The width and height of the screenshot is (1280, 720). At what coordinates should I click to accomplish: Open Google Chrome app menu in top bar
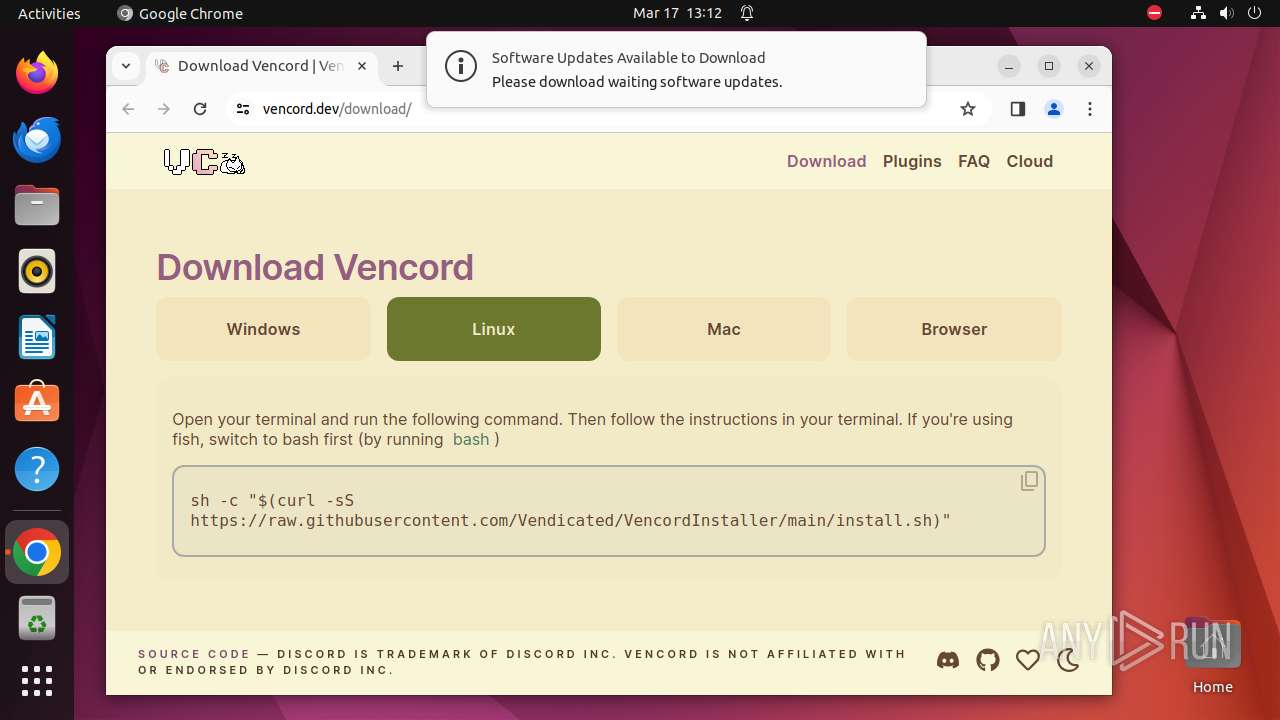point(180,13)
